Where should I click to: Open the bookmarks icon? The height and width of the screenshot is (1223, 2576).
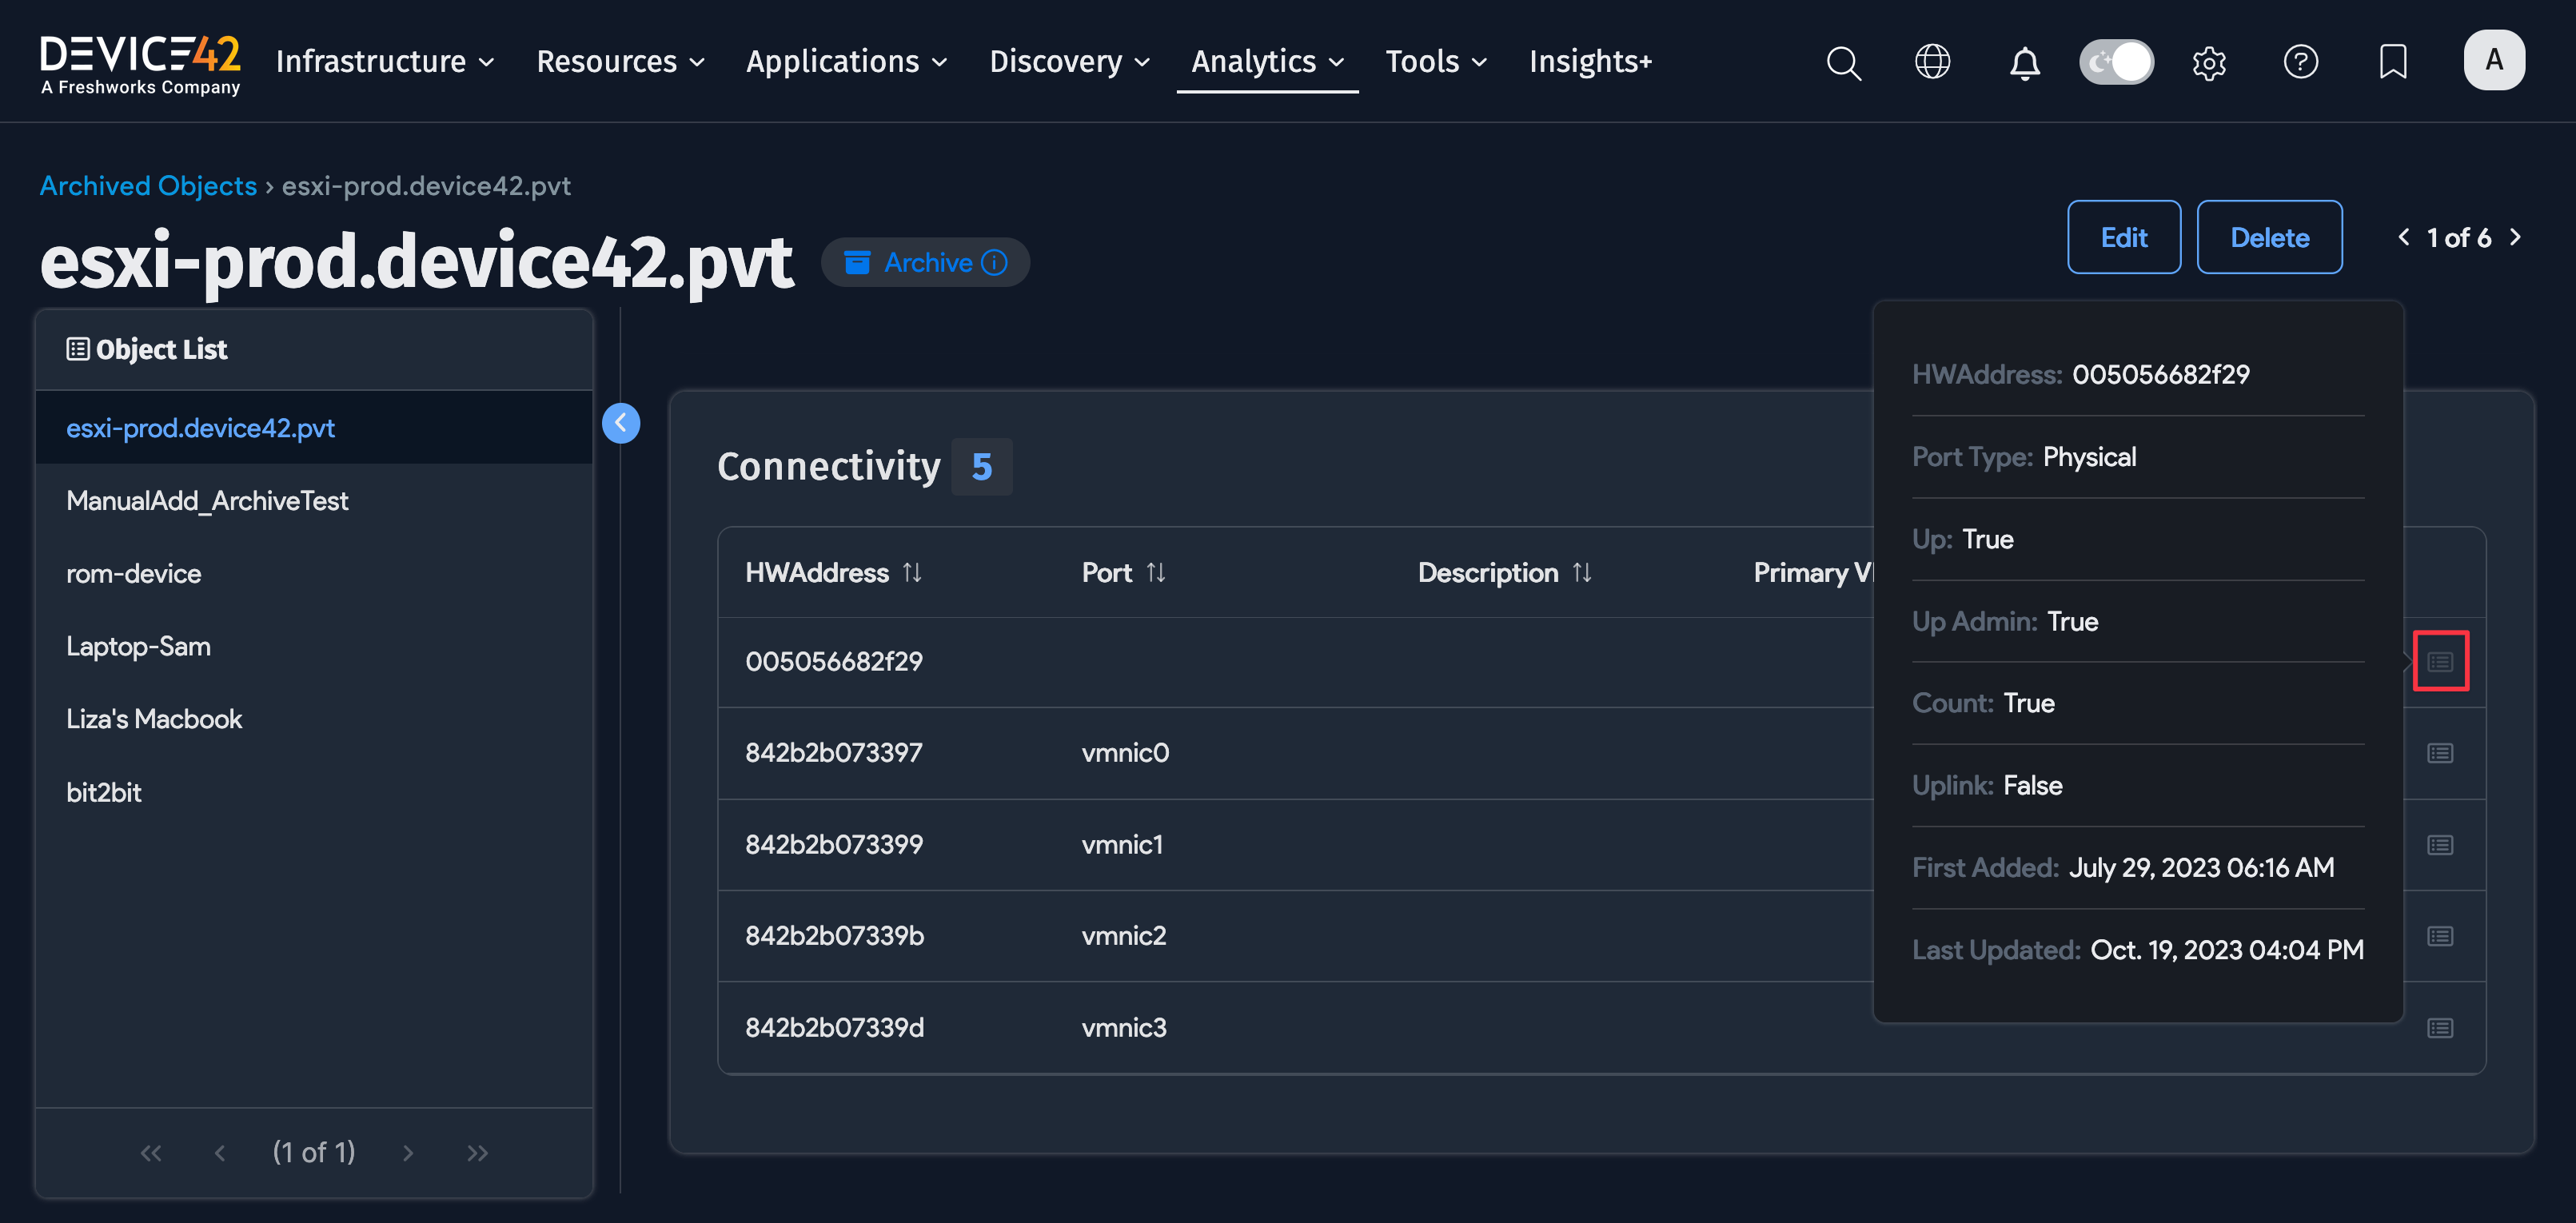coord(2393,62)
